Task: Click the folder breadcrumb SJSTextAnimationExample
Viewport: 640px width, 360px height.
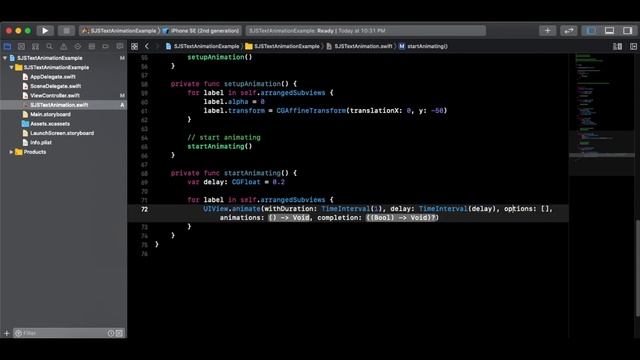Action: [282, 47]
